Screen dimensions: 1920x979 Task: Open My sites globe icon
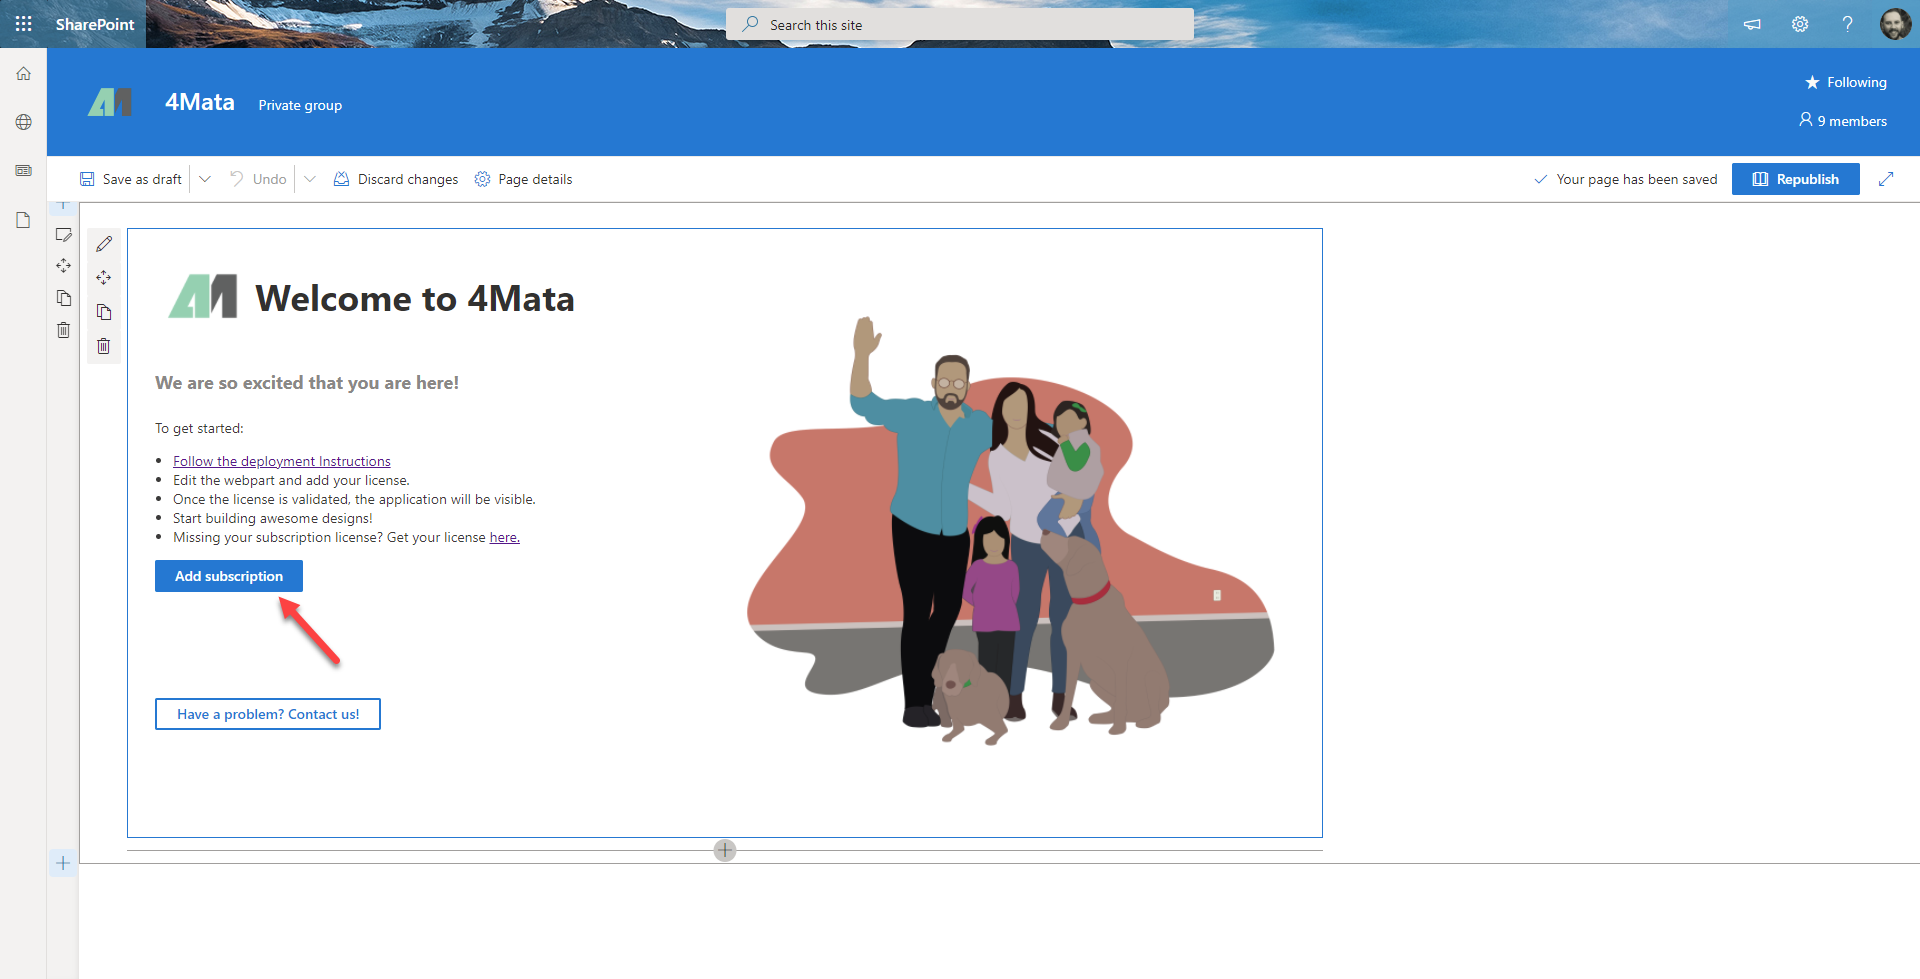click(24, 122)
